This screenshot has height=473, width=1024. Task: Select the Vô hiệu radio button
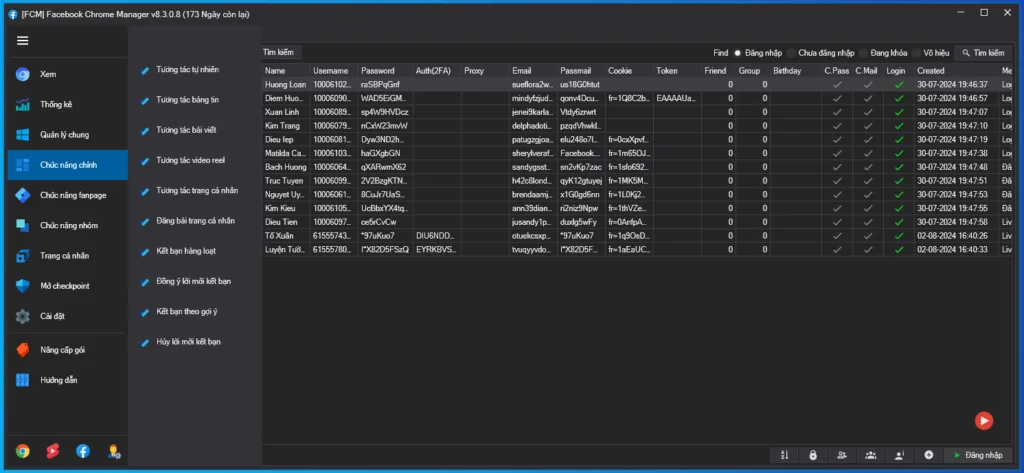[x=916, y=53]
